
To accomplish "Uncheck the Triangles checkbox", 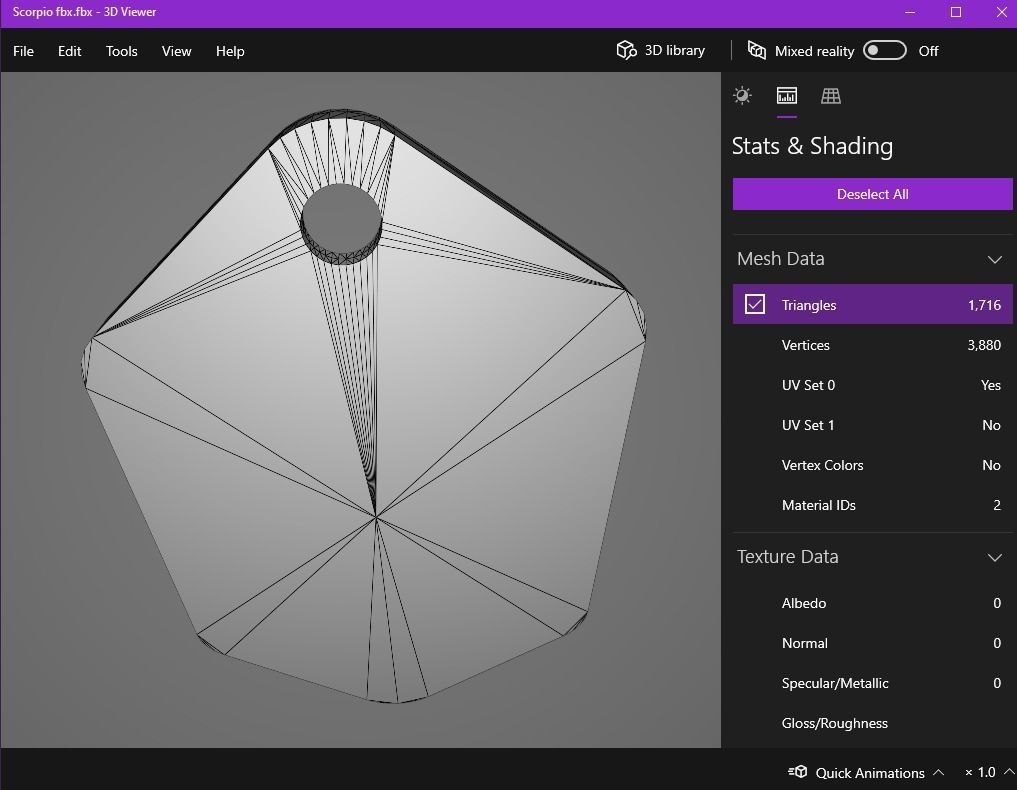I will (755, 305).
